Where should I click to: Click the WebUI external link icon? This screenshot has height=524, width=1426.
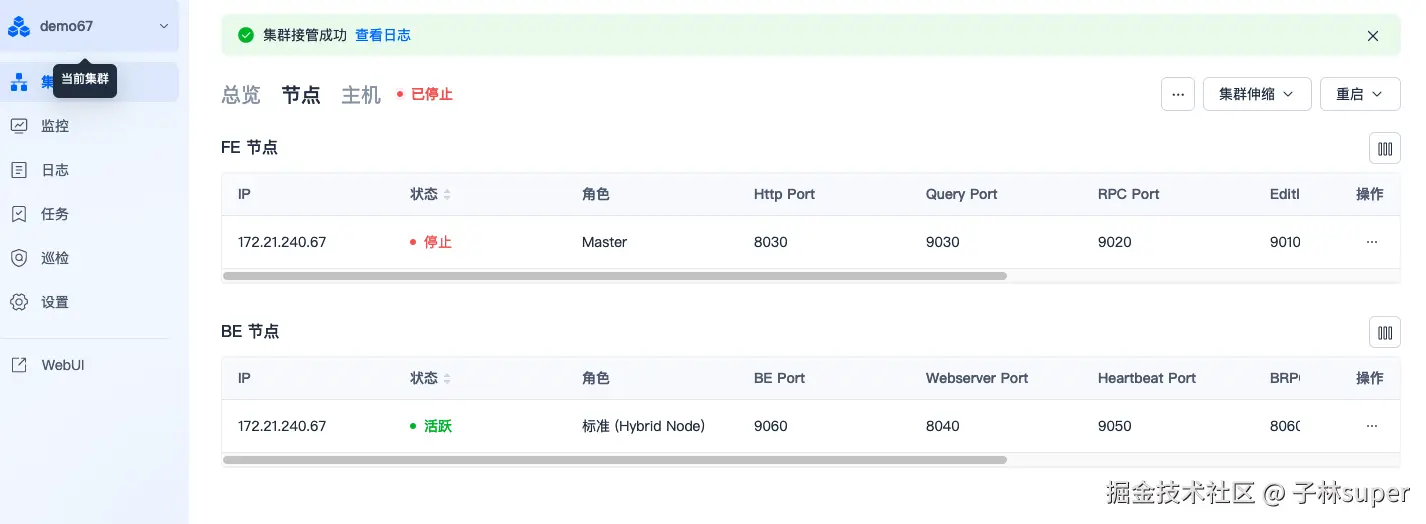point(19,365)
